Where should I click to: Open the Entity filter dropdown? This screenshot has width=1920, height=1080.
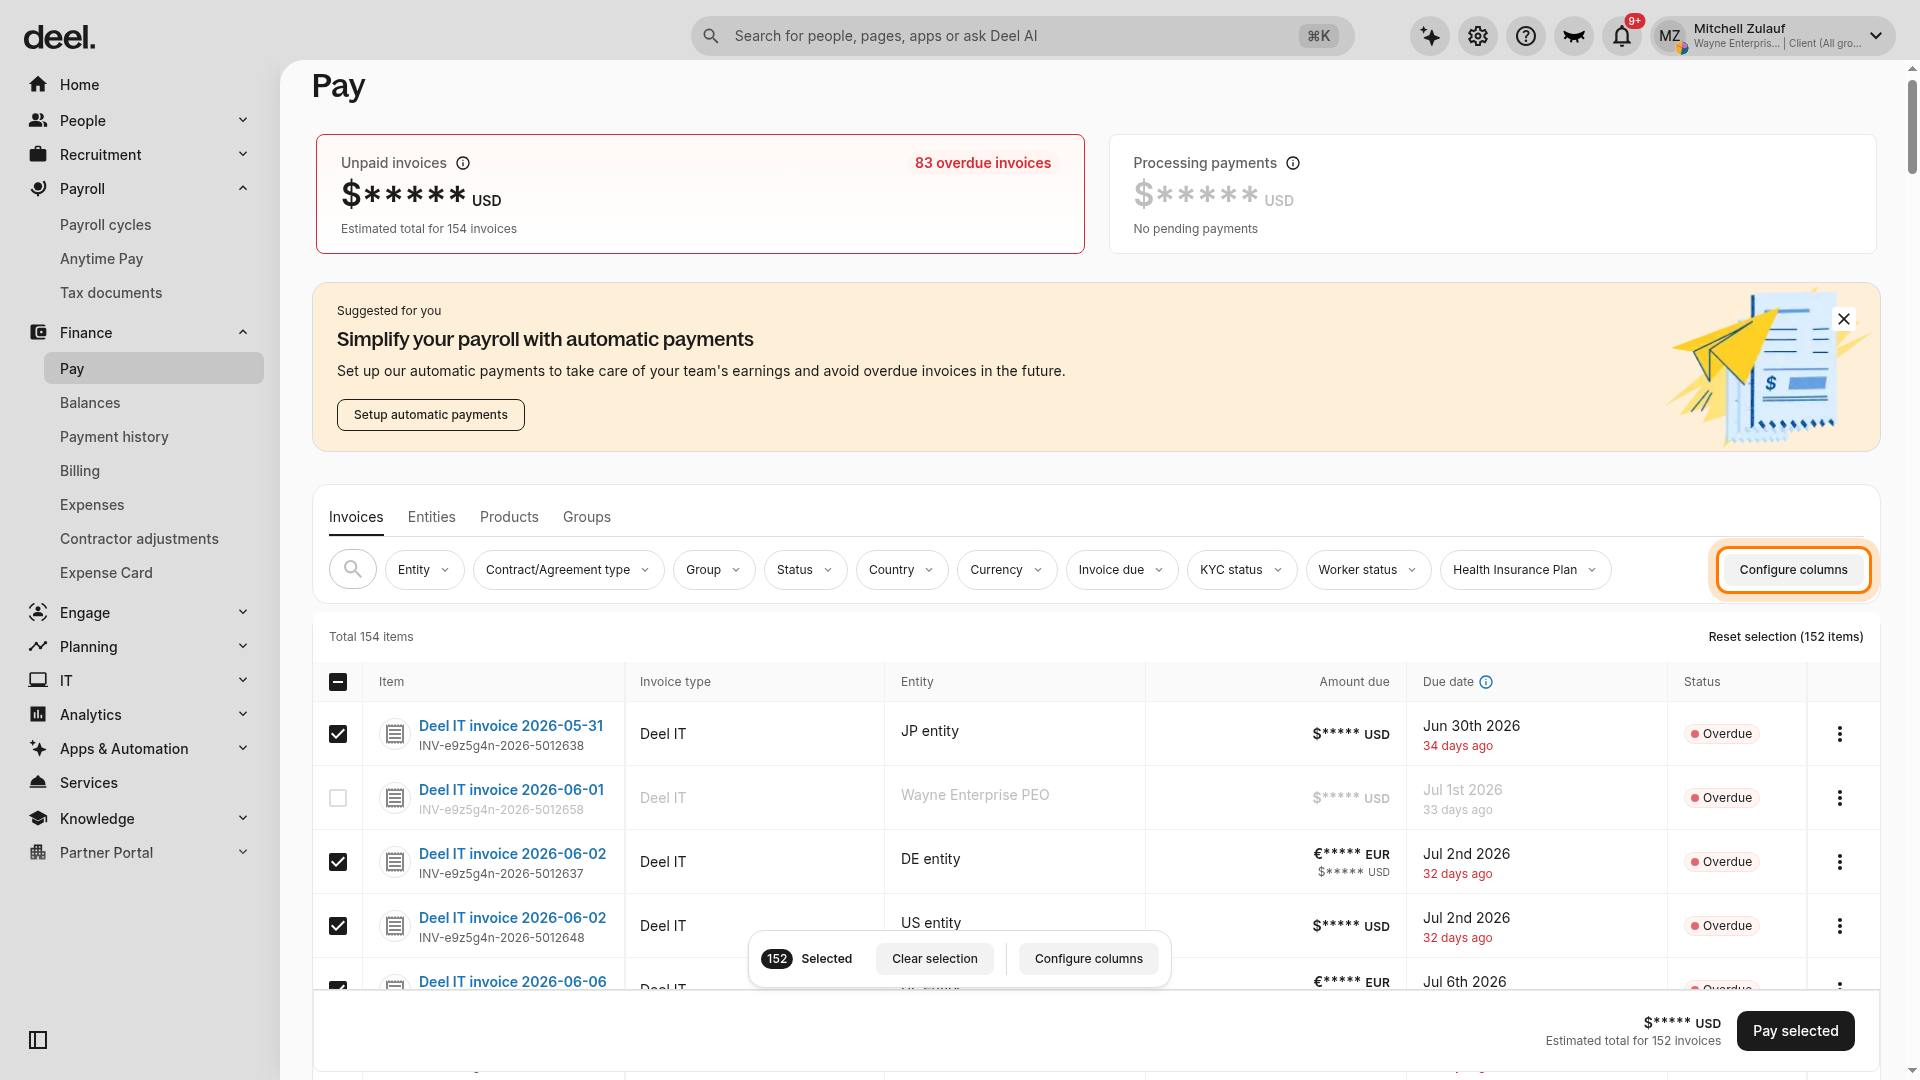(424, 570)
